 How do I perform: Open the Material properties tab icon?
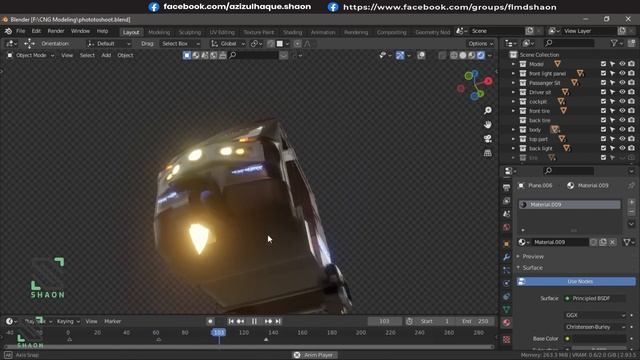coord(507,322)
